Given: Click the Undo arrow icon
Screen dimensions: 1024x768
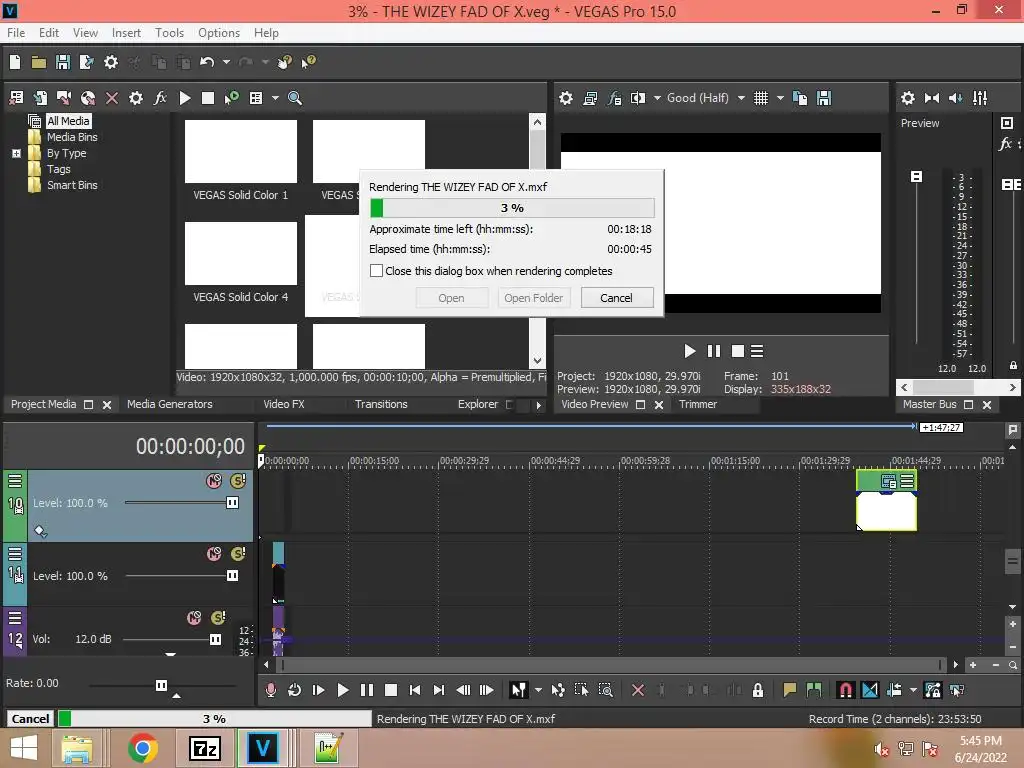Looking at the screenshot, I should (x=207, y=62).
